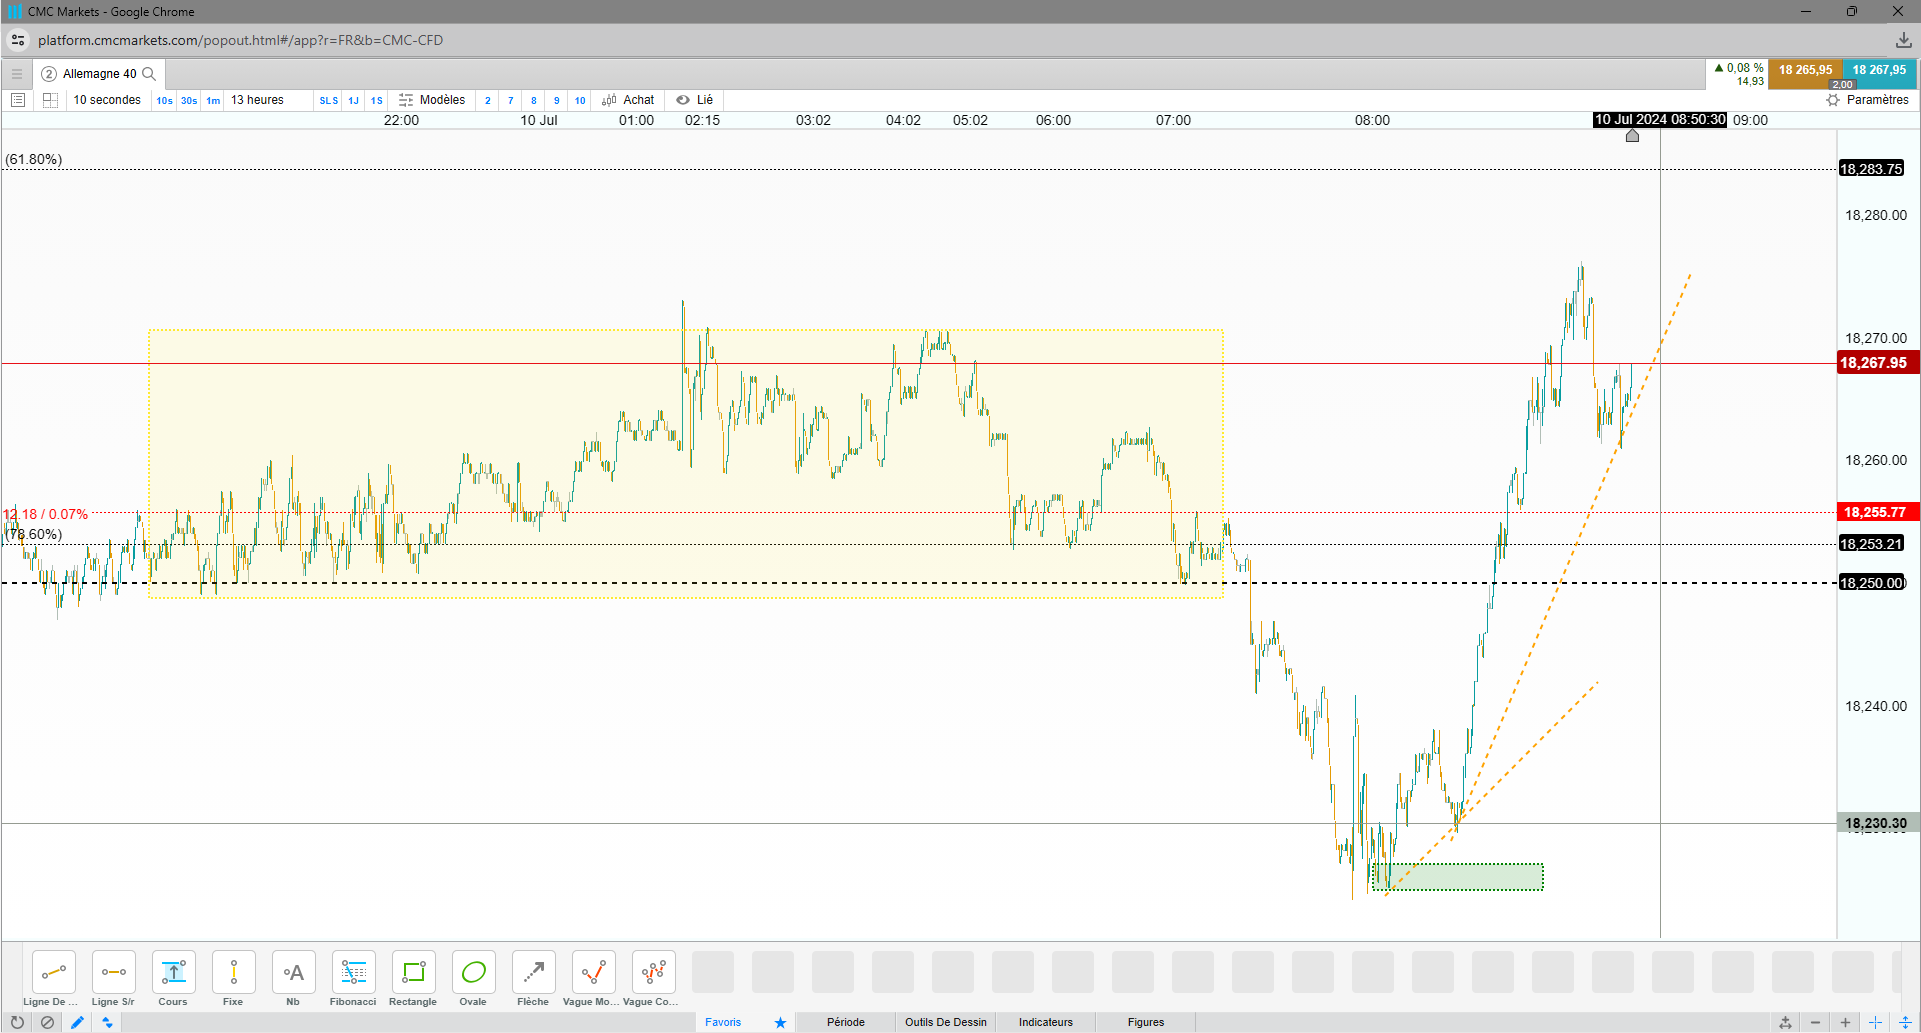Screen dimensions: 1921x1033
Task: Toggle the Favoris star icon
Action: tap(780, 1022)
